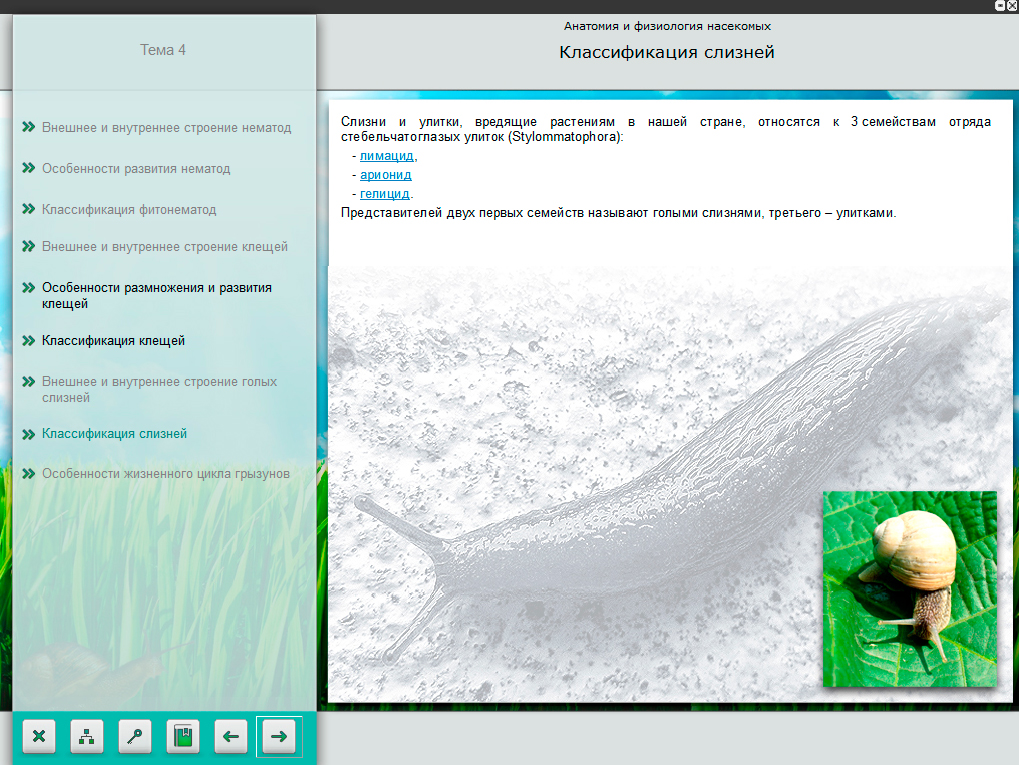Open Внешнее и внутреннее строение клещей
This screenshot has height=765, width=1019.
point(164,247)
